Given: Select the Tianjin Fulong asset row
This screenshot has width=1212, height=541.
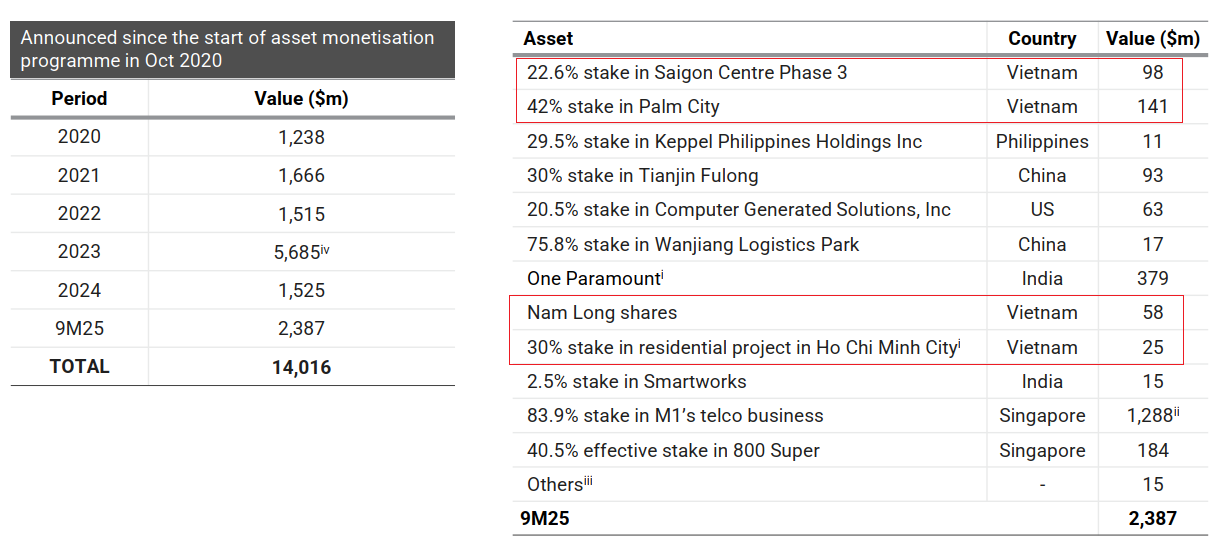Looking at the screenshot, I should (642, 176).
